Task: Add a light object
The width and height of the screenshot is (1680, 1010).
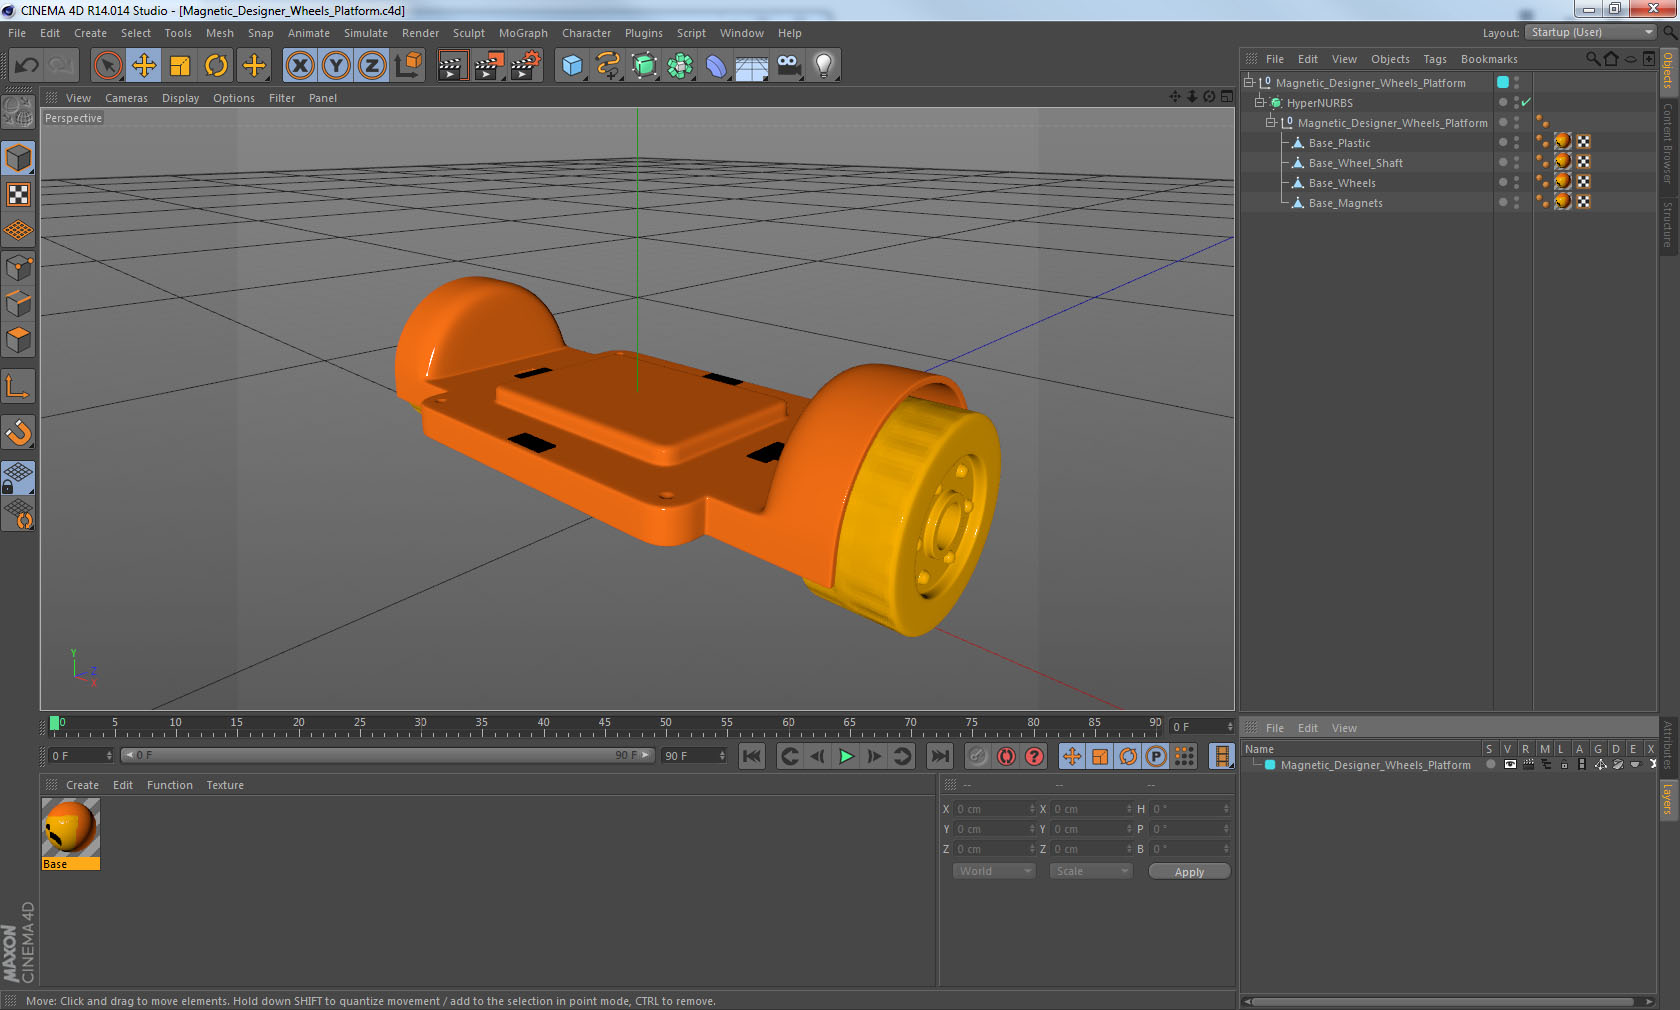Action: click(824, 66)
